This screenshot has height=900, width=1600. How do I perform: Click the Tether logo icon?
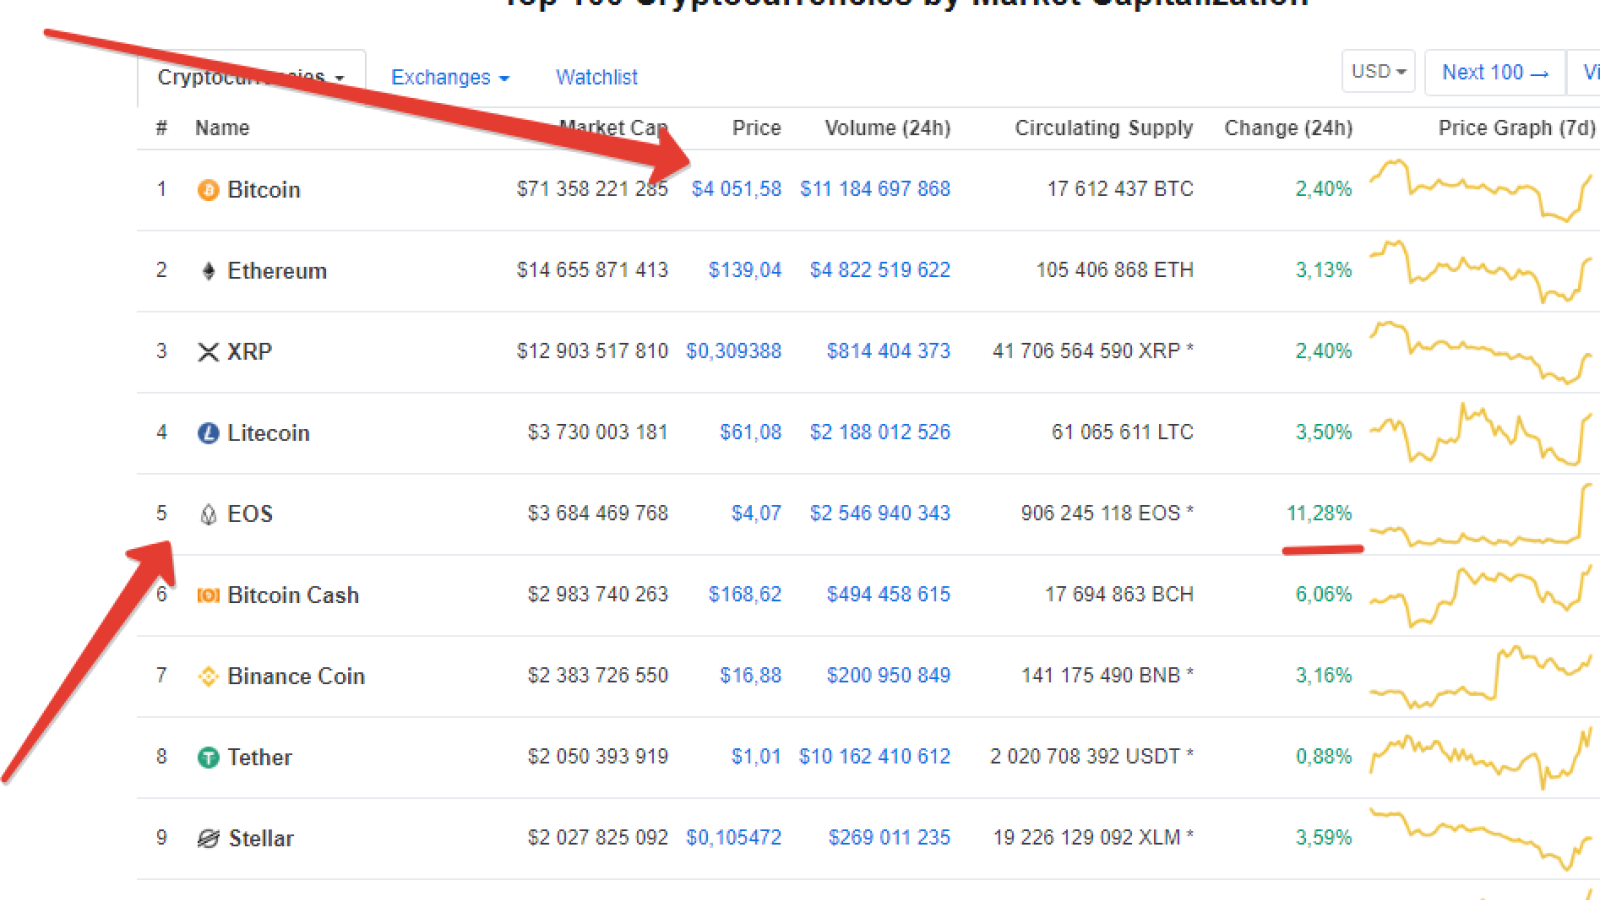208,757
